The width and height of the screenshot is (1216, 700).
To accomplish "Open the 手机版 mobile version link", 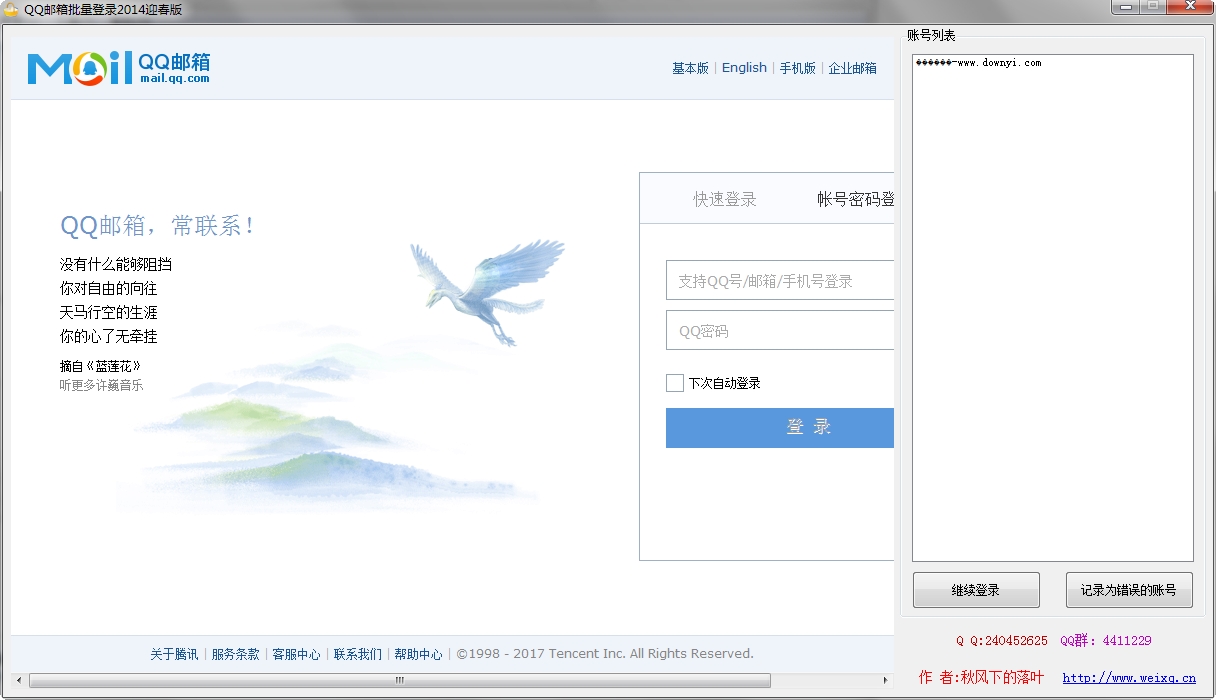I will point(797,67).
